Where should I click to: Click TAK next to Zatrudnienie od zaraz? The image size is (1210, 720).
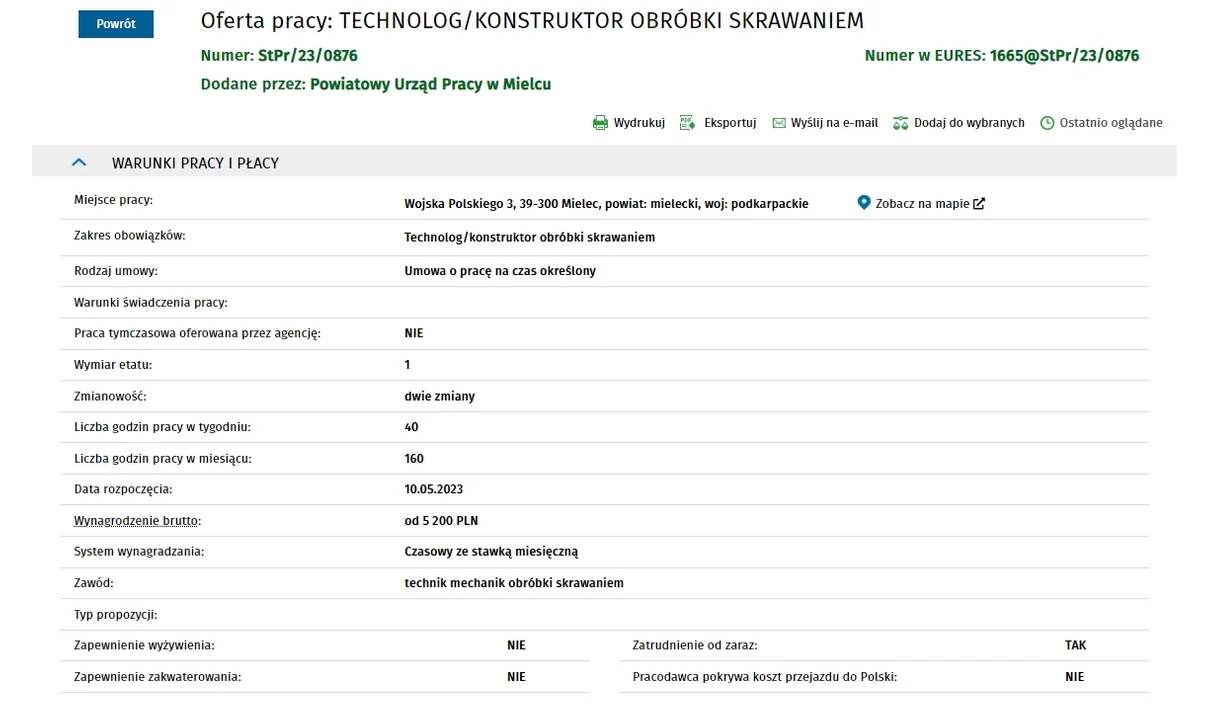(1075, 646)
